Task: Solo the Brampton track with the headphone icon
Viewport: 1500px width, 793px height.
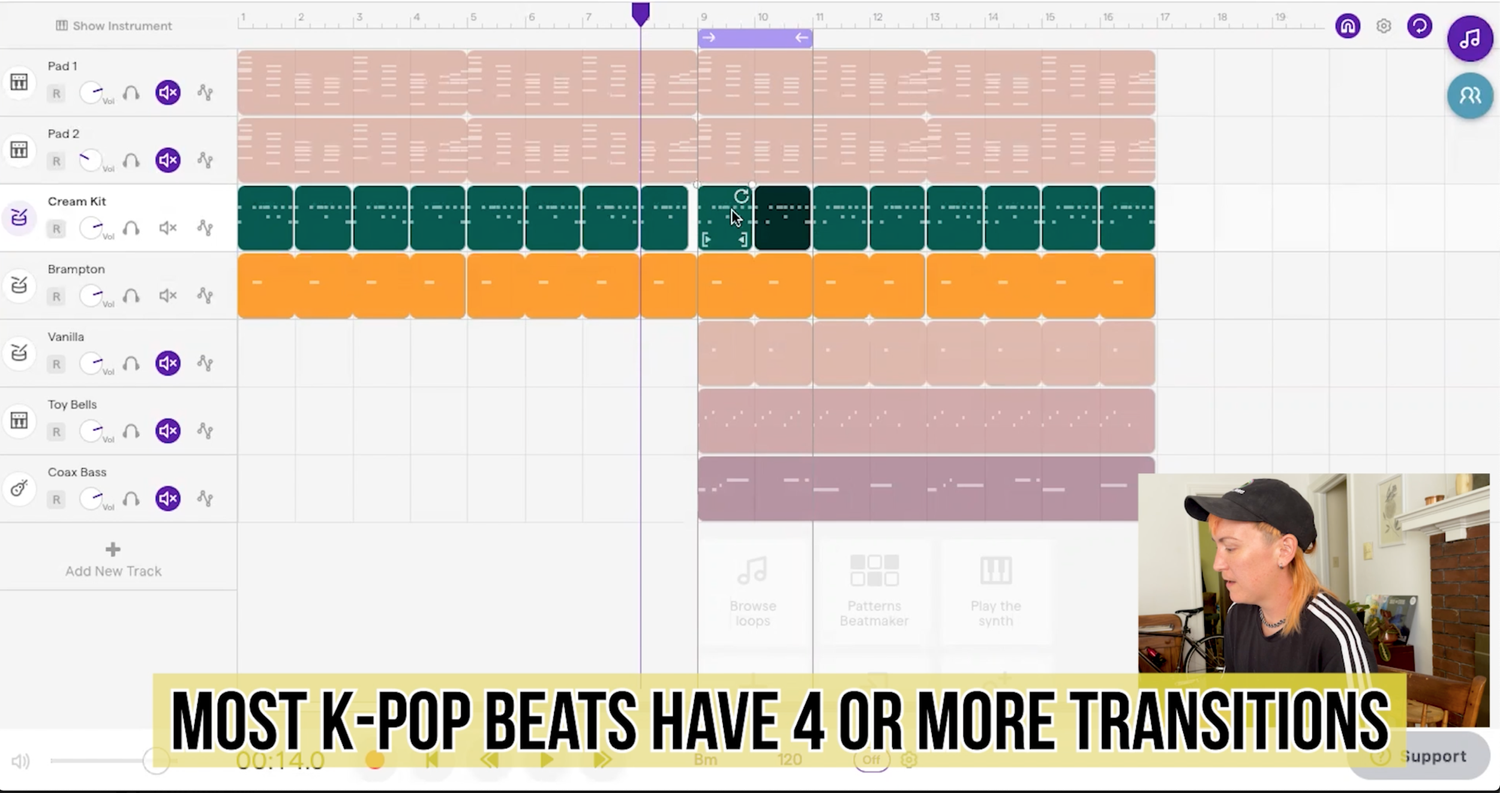Action: [131, 295]
